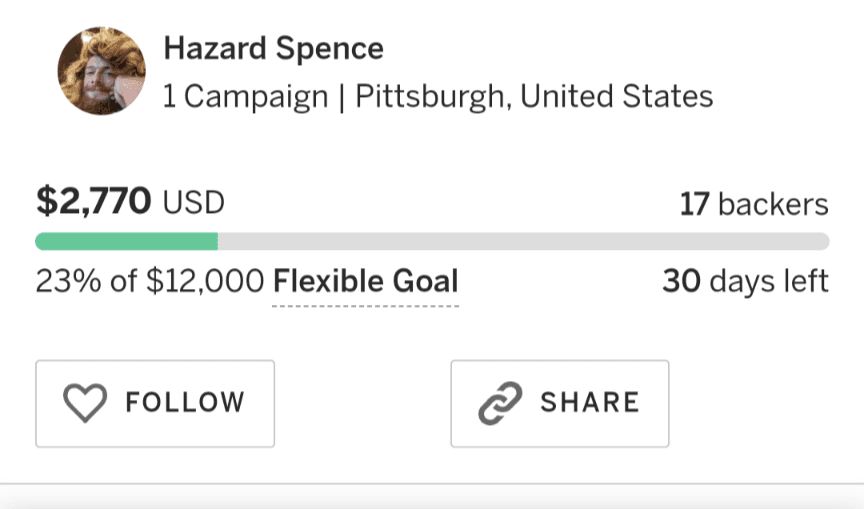Viewport: 864px width, 509px height.
Task: Click the heart icon on Follow button
Action: [84, 403]
